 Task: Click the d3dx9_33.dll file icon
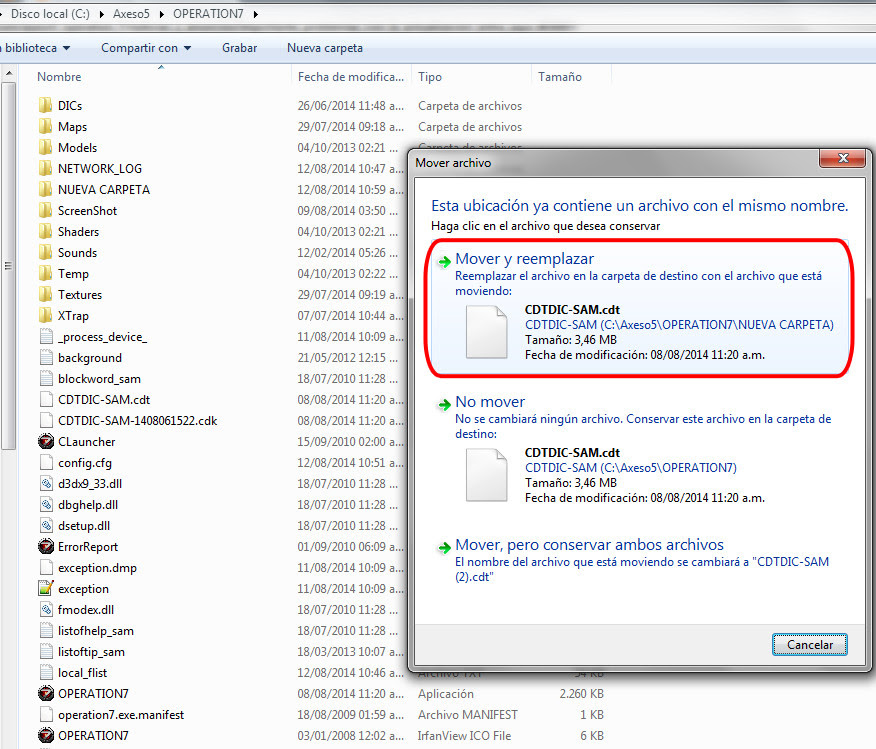tap(46, 484)
